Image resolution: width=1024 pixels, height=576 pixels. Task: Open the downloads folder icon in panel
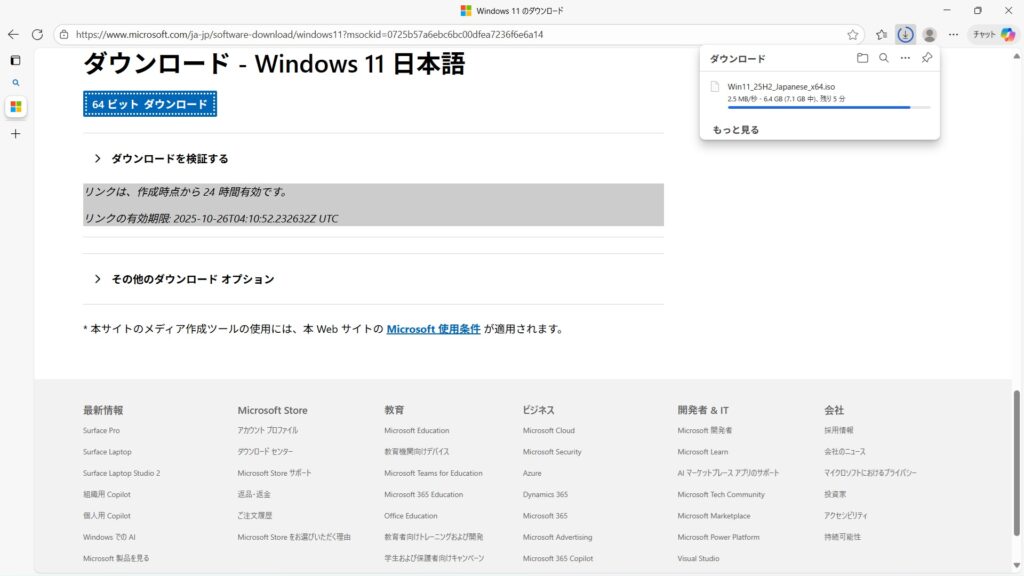pos(862,59)
